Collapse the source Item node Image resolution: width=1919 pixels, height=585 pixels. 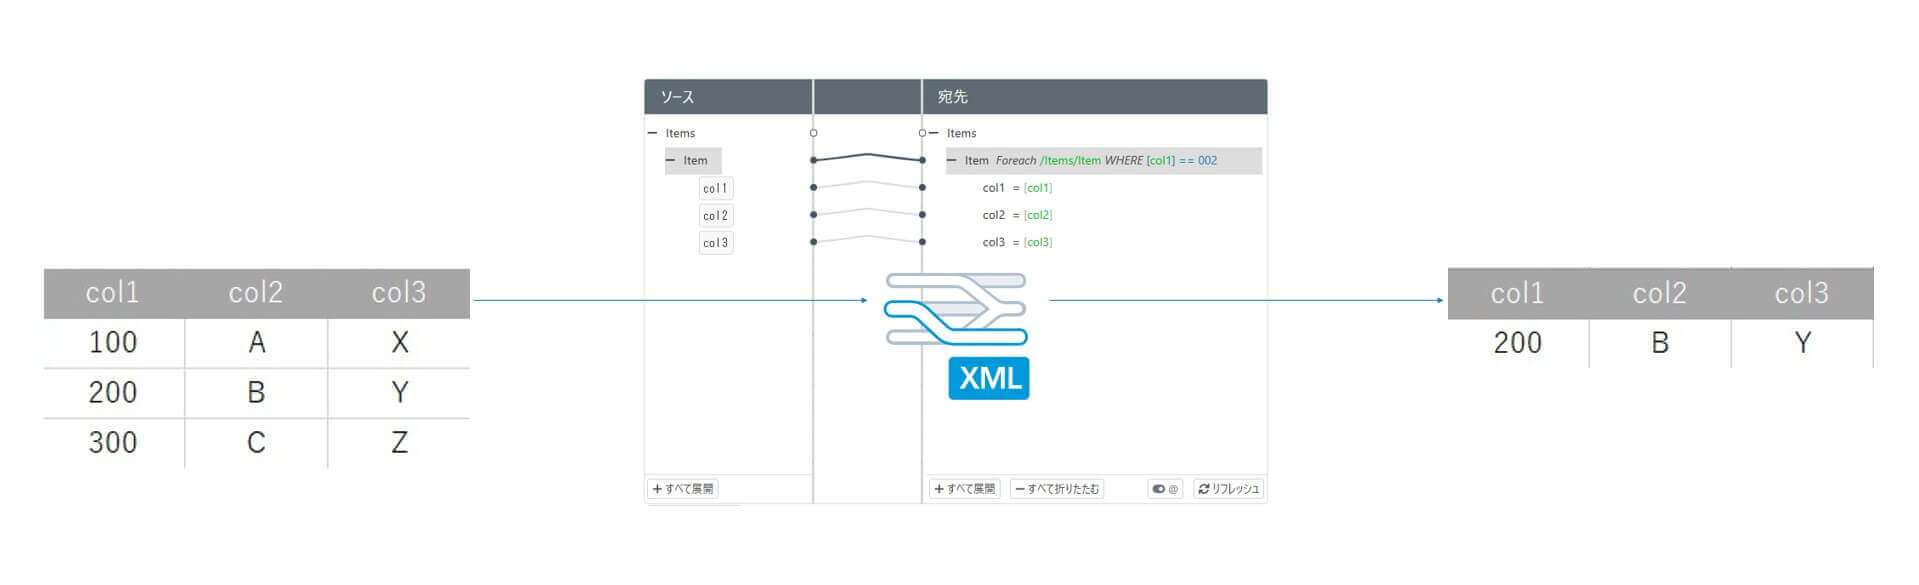671,160
